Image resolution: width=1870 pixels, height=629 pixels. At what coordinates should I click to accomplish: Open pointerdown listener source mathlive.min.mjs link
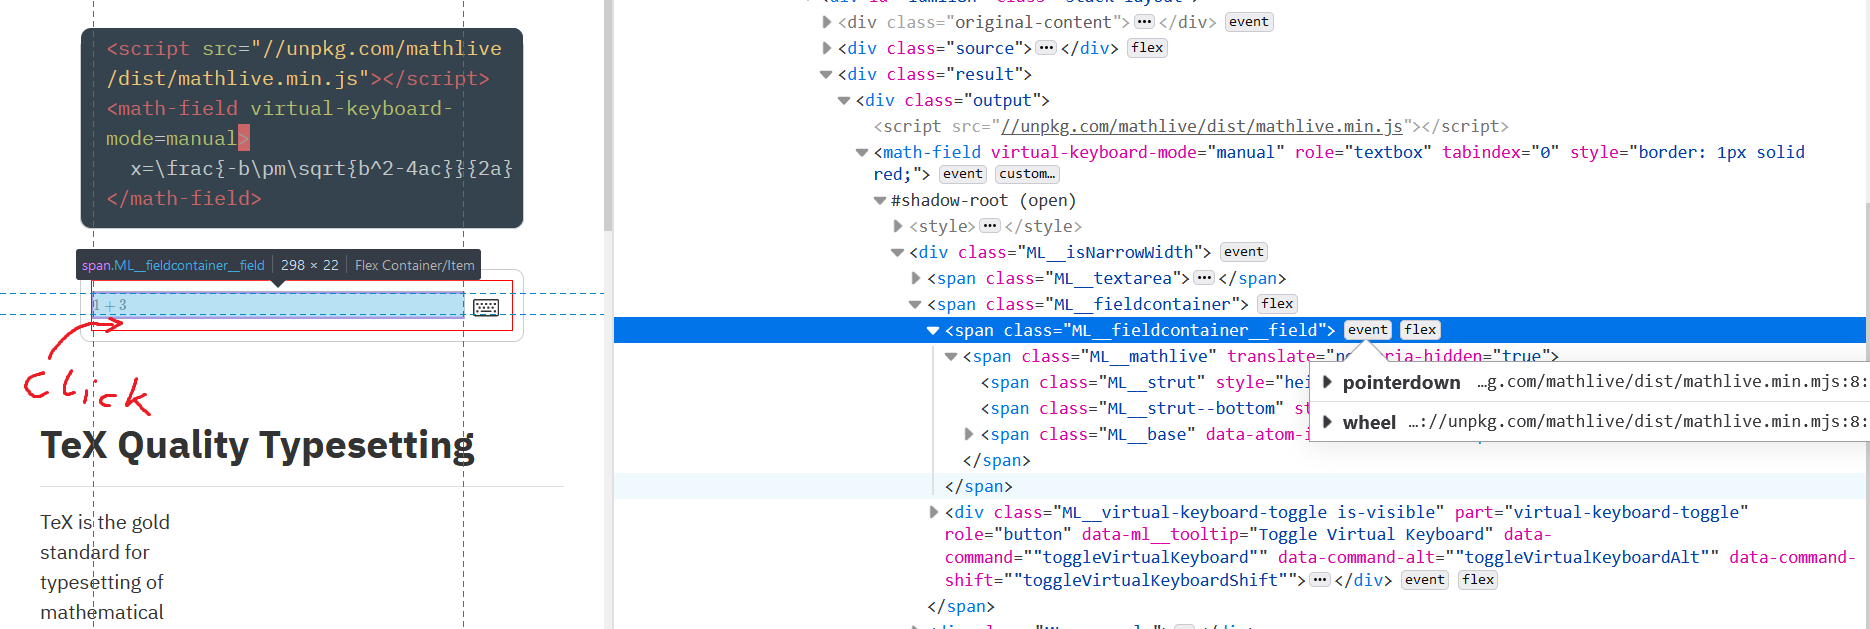tap(1672, 382)
